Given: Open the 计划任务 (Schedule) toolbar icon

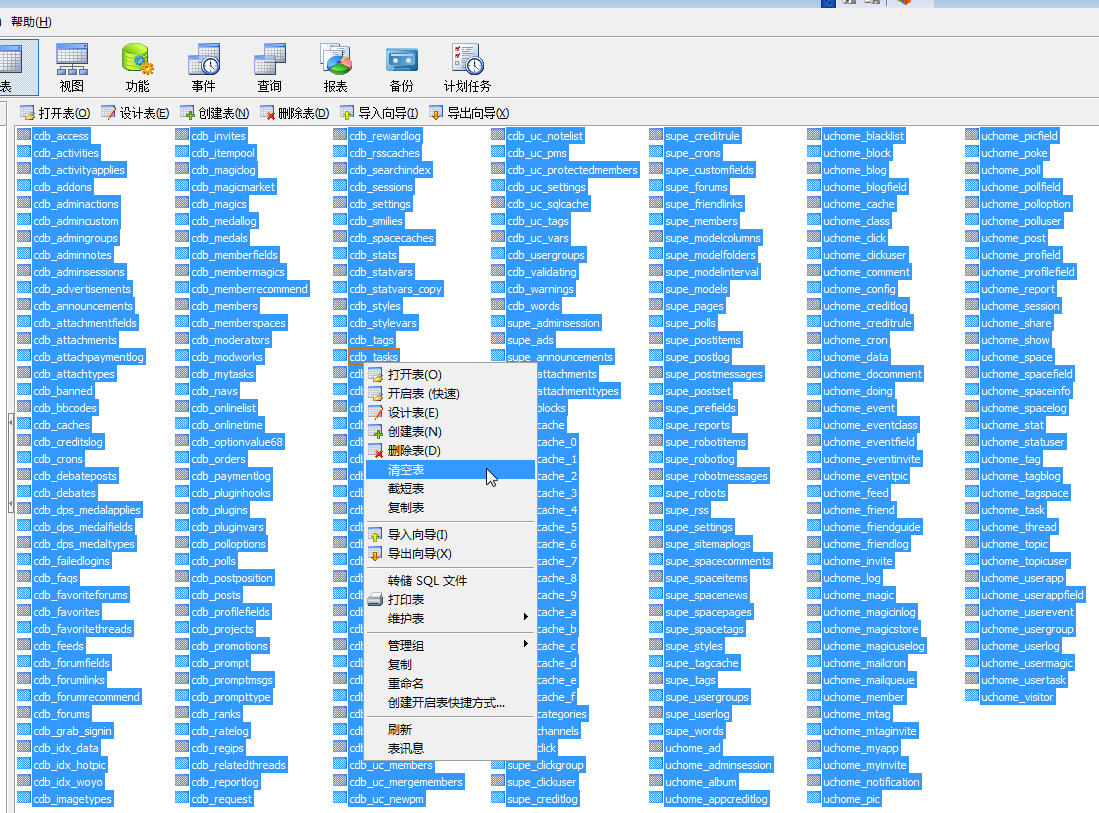Looking at the screenshot, I should pos(467,68).
